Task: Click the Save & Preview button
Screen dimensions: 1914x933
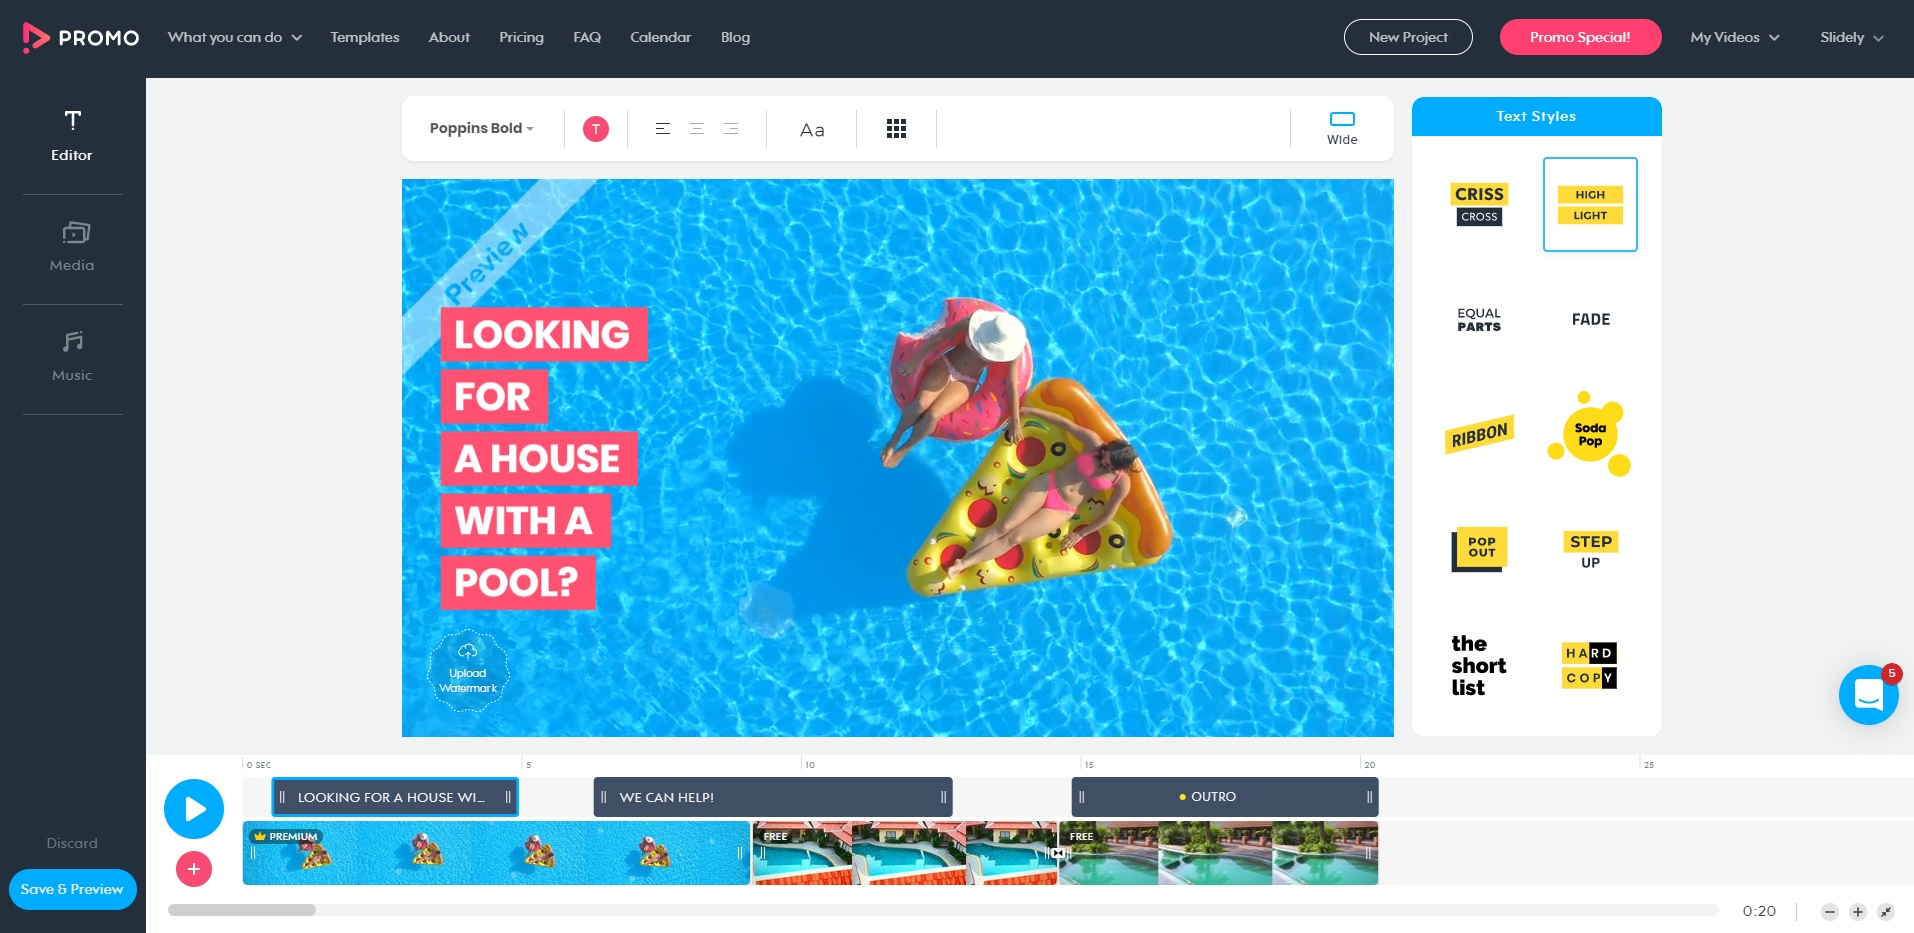Action: point(72,889)
